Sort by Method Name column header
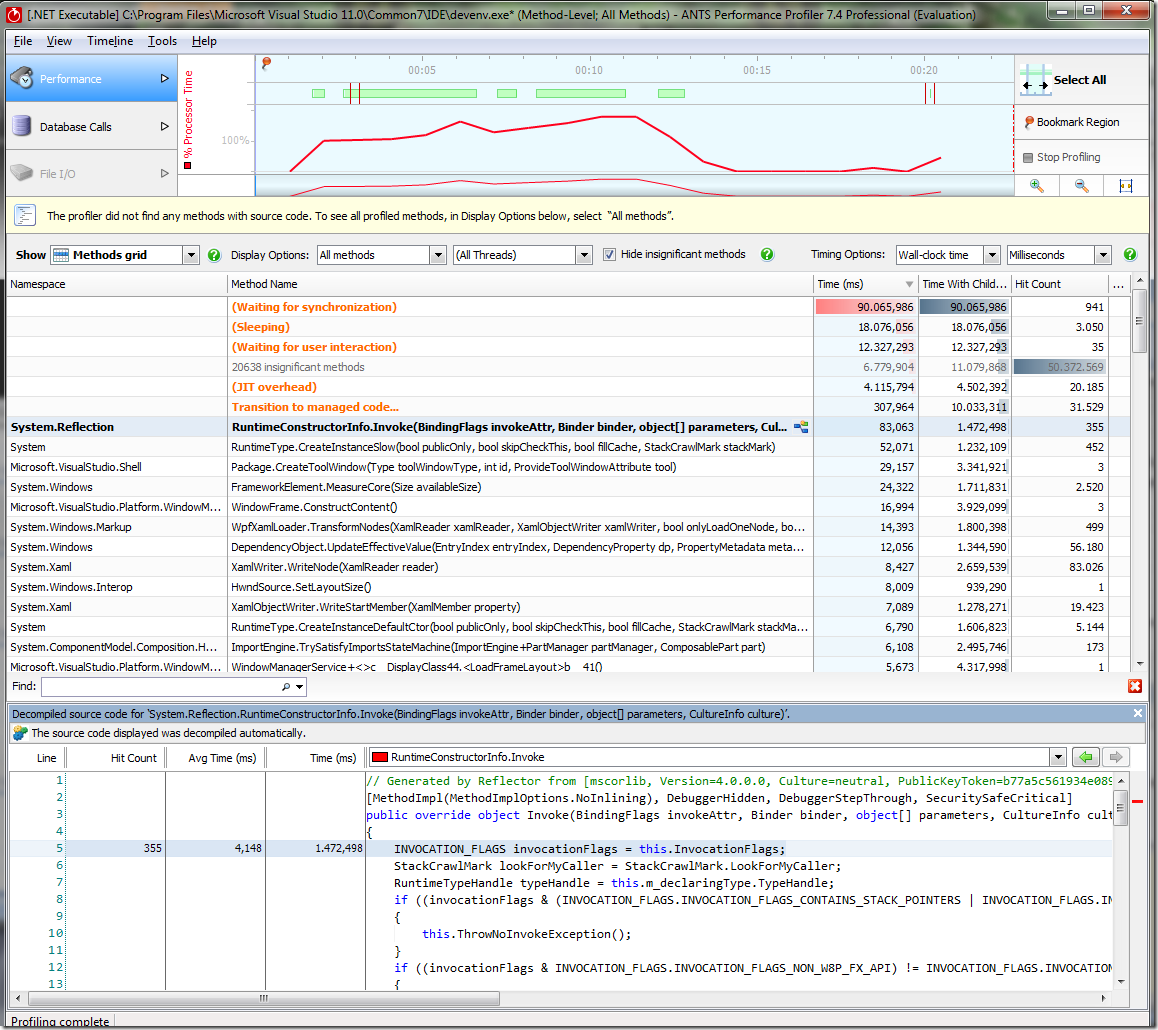Viewport: 1158px width, 1030px height. pyautogui.click(x=519, y=284)
